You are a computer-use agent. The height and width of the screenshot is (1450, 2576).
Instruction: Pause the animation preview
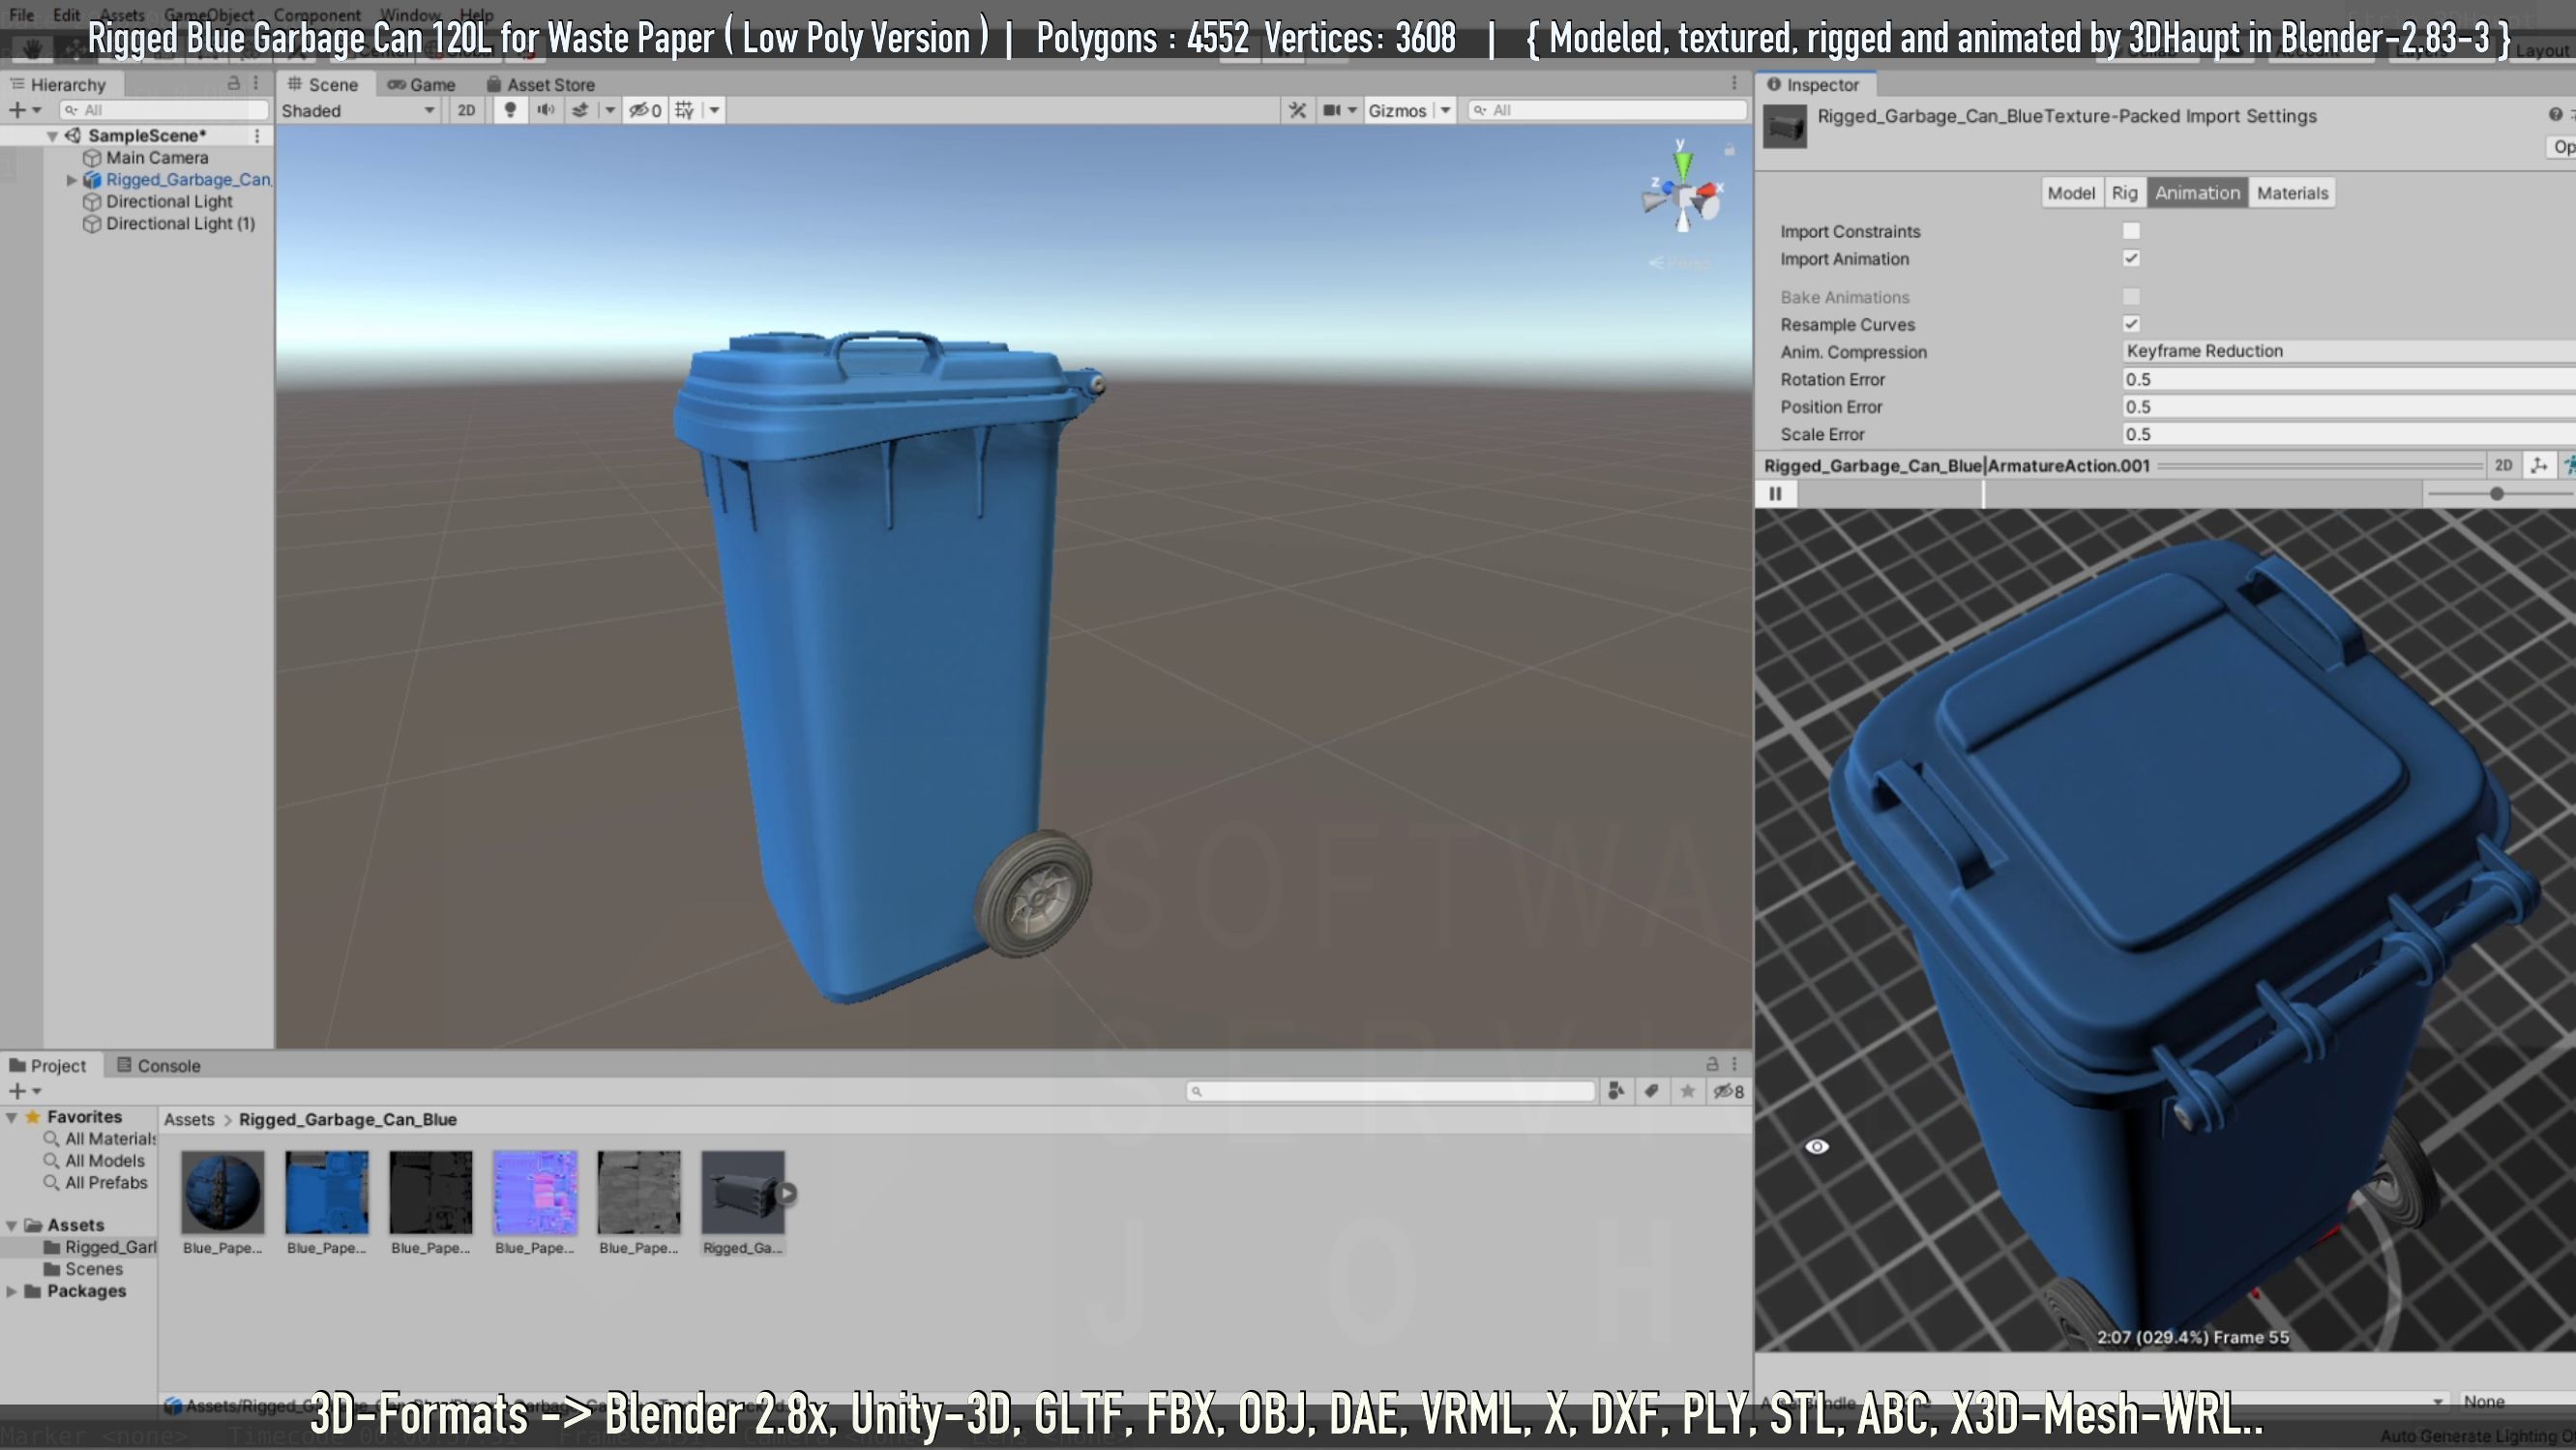tap(1775, 493)
